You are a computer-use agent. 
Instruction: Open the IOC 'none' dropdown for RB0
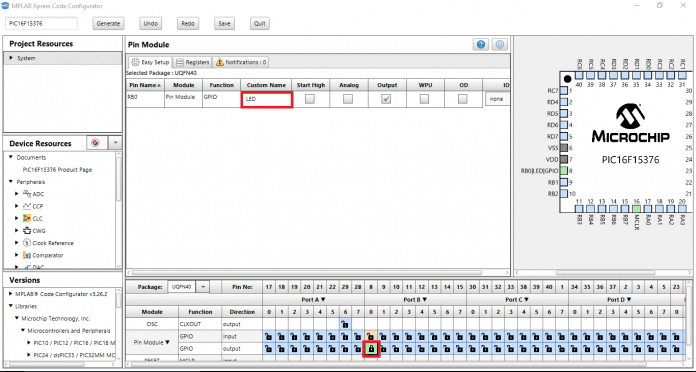click(x=498, y=99)
